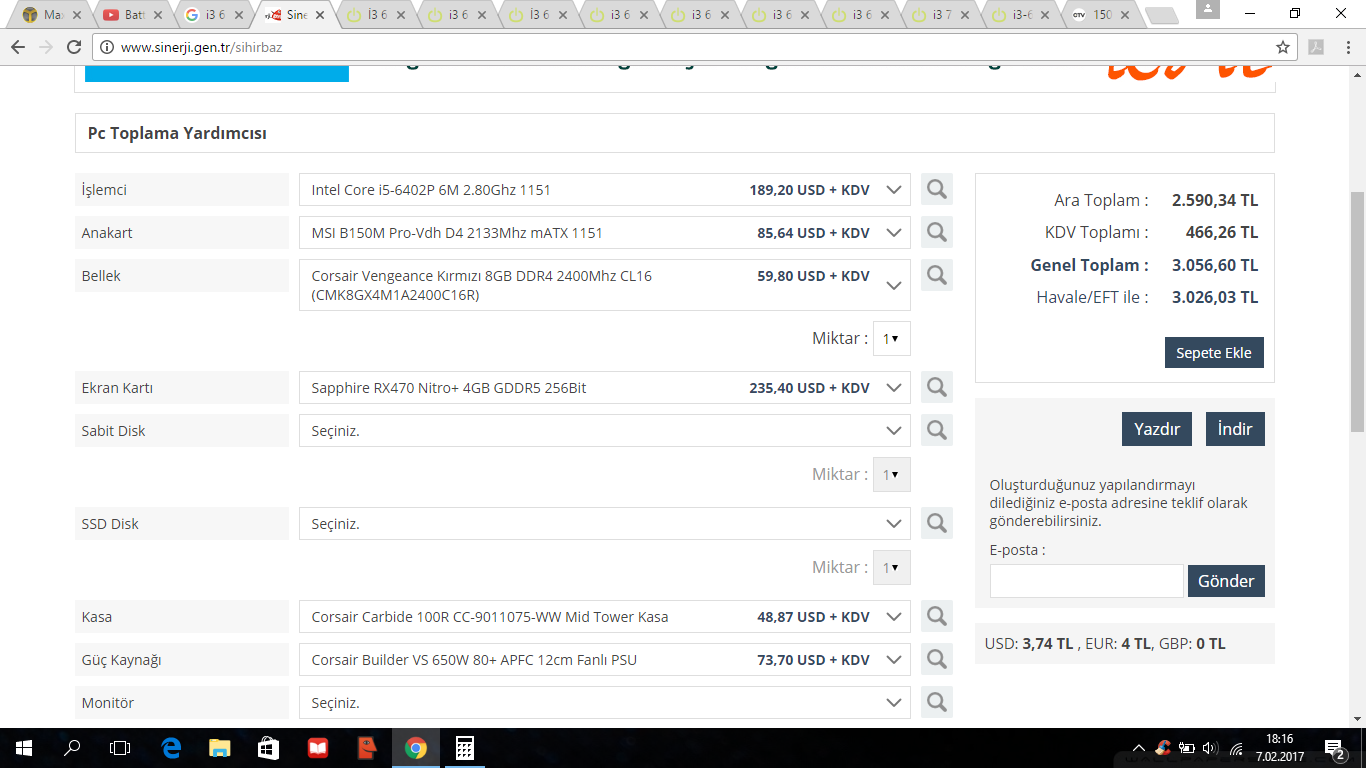View site information icon in address bar
The image size is (1366, 768).
[x=107, y=47]
